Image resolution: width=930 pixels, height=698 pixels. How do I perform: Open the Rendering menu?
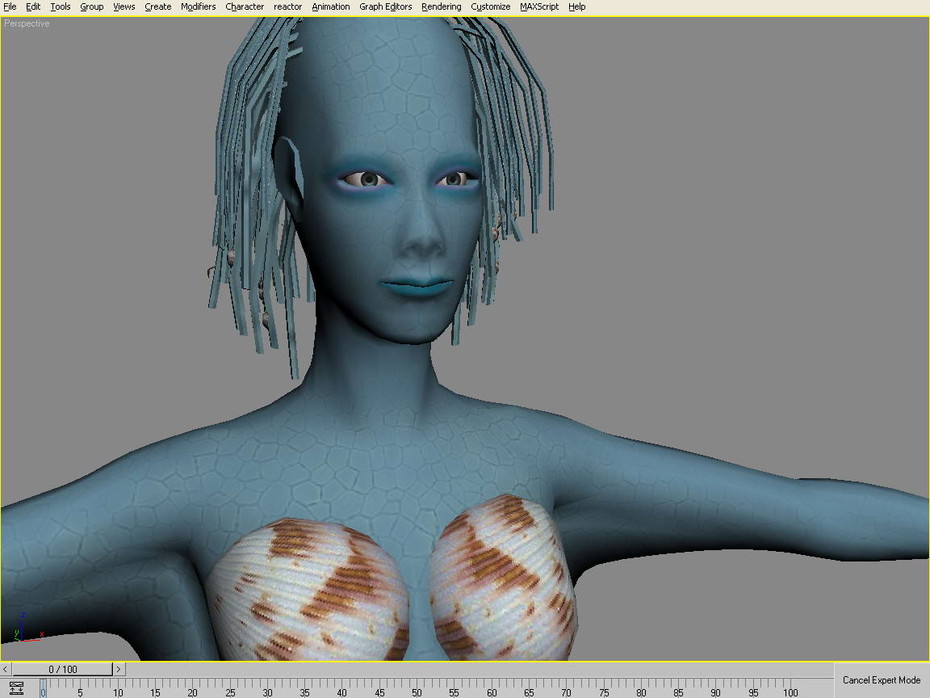coord(441,7)
